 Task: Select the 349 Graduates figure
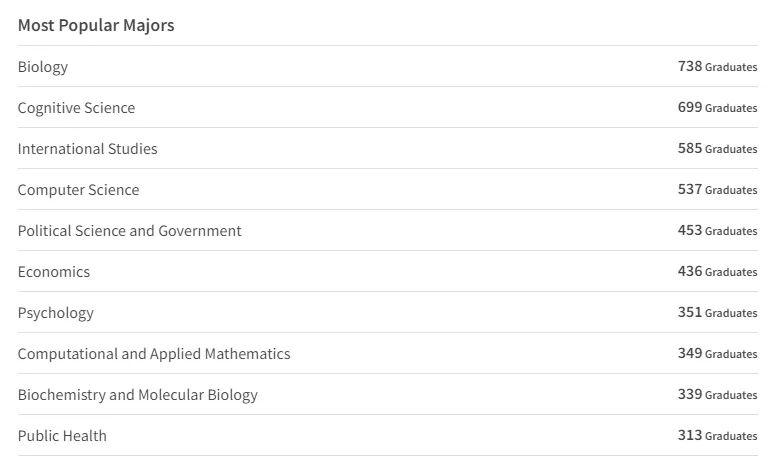pyautogui.click(x=717, y=354)
